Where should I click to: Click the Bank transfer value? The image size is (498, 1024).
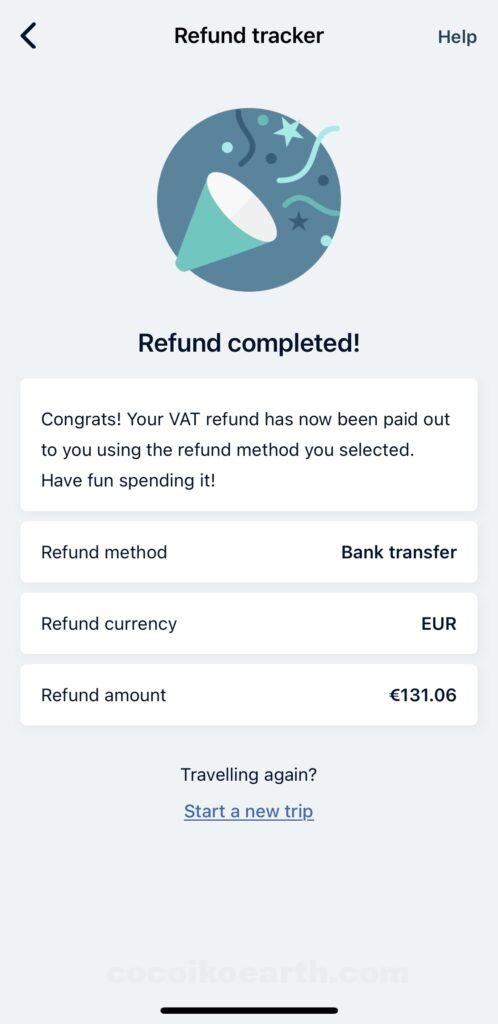point(399,552)
